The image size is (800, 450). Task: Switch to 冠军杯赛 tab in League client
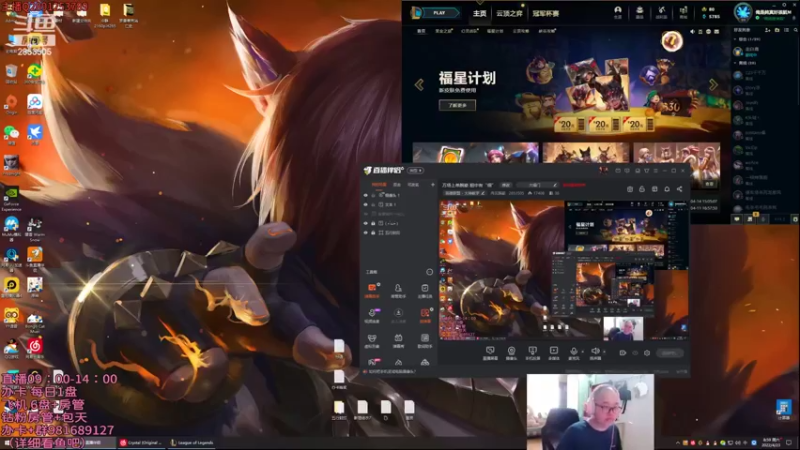pos(545,13)
